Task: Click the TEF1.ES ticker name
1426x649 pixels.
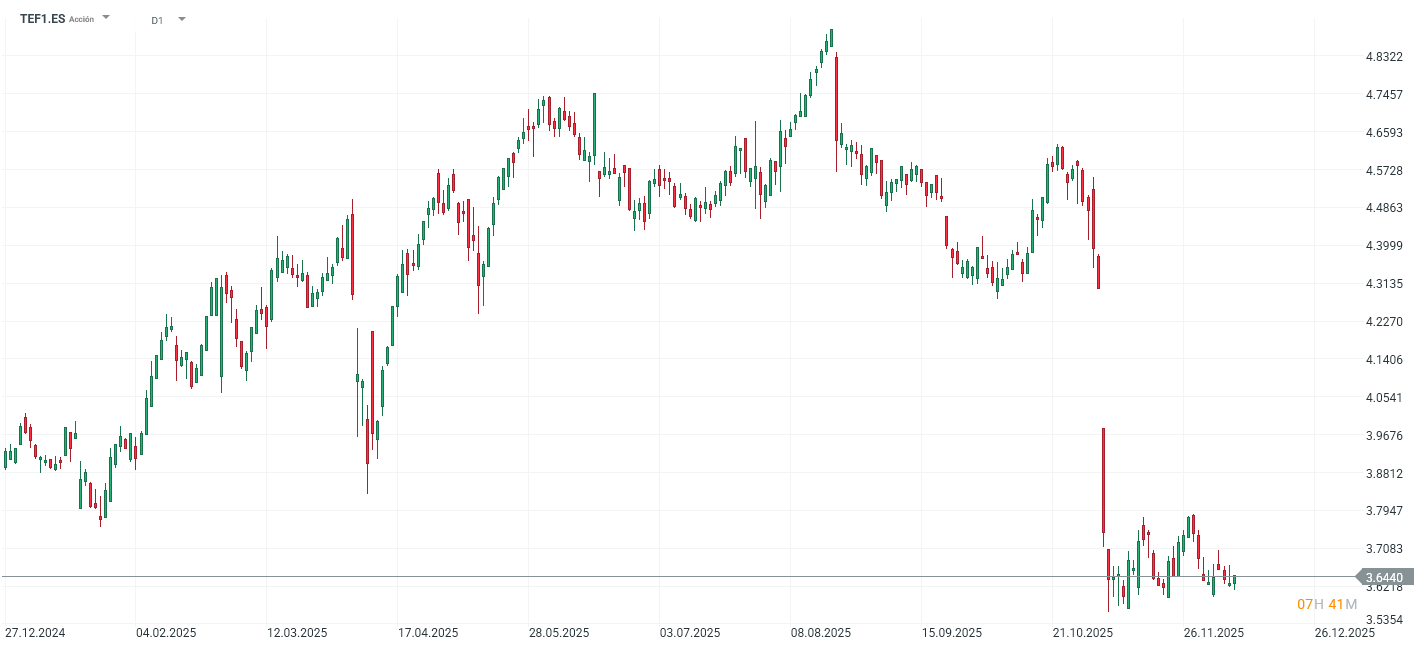Action: click(x=42, y=19)
